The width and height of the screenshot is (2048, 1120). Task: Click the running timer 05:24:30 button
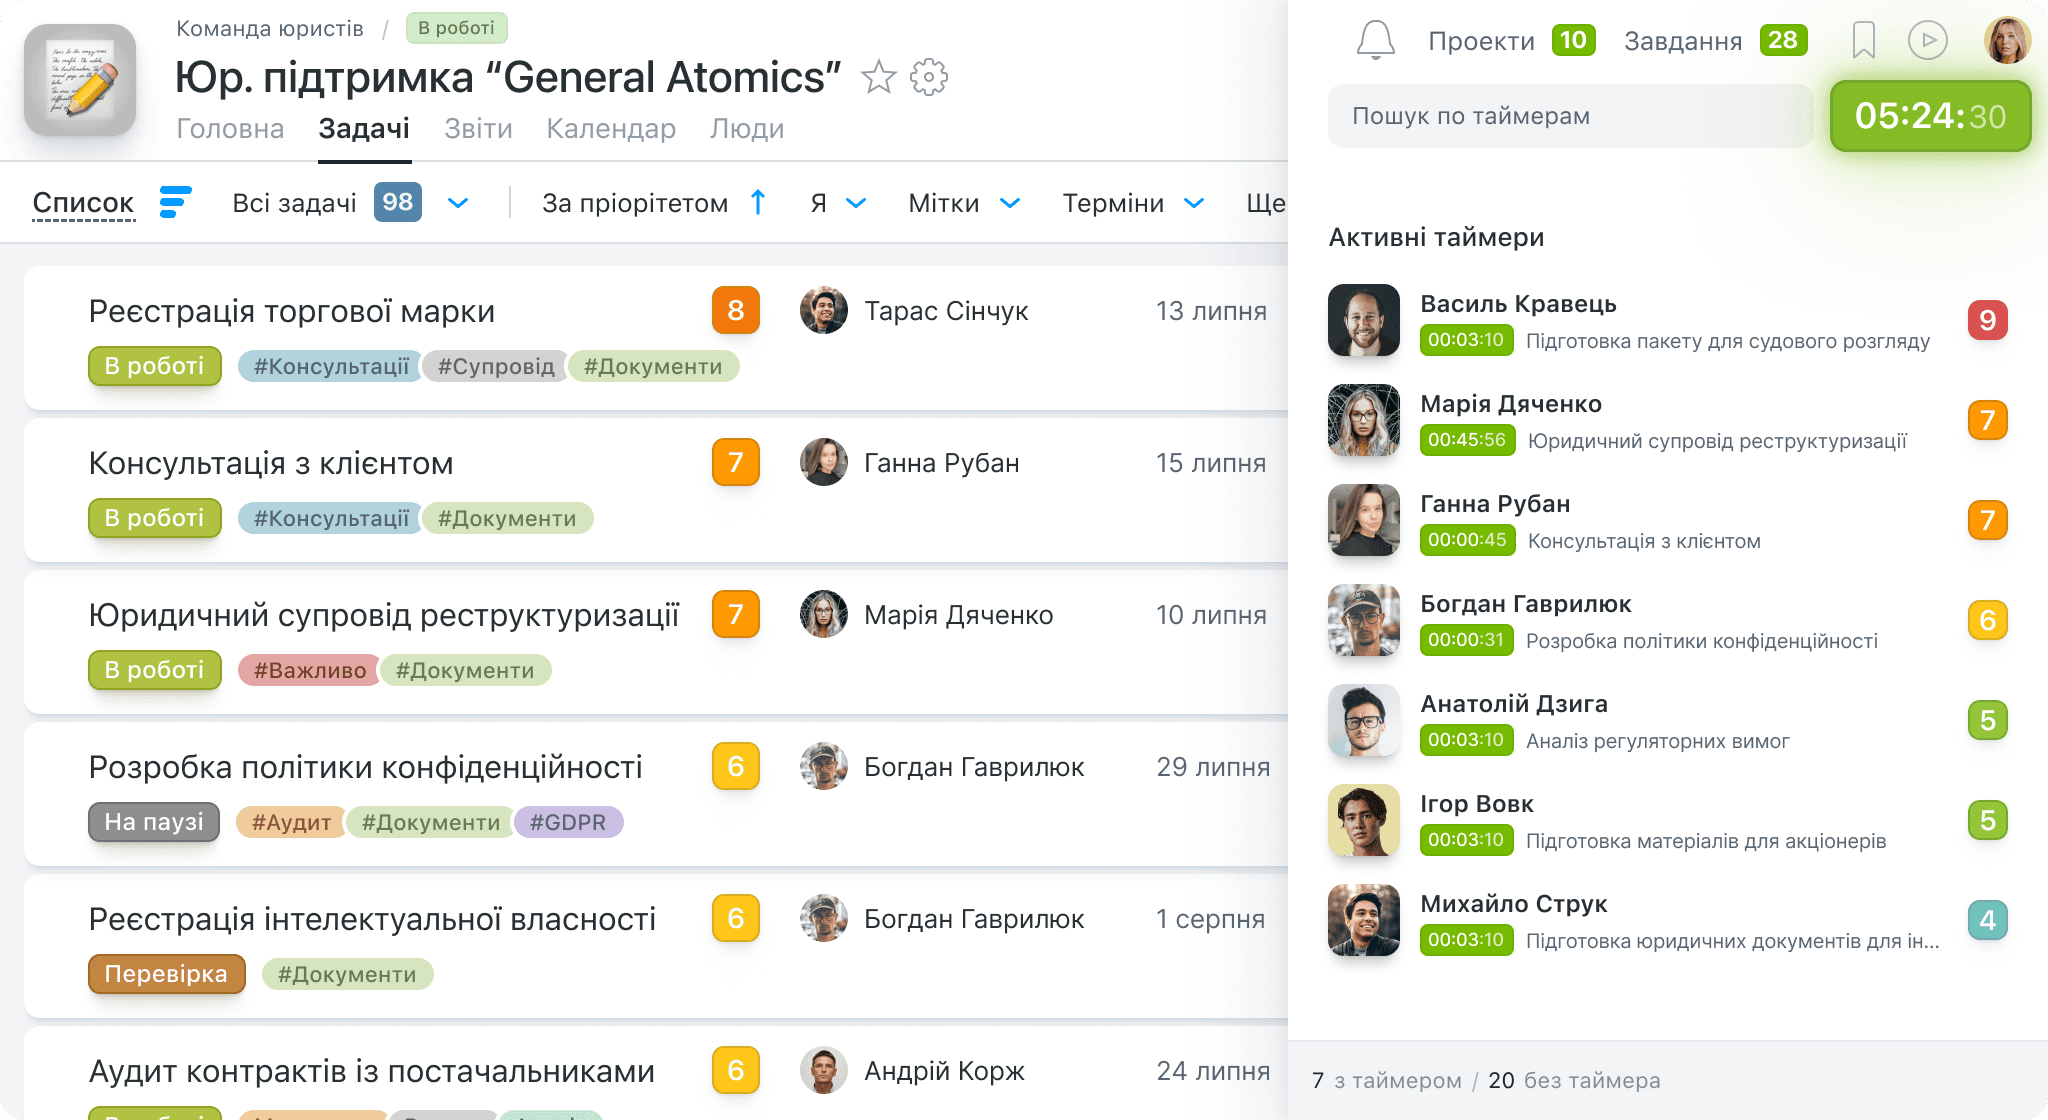coord(1930,116)
